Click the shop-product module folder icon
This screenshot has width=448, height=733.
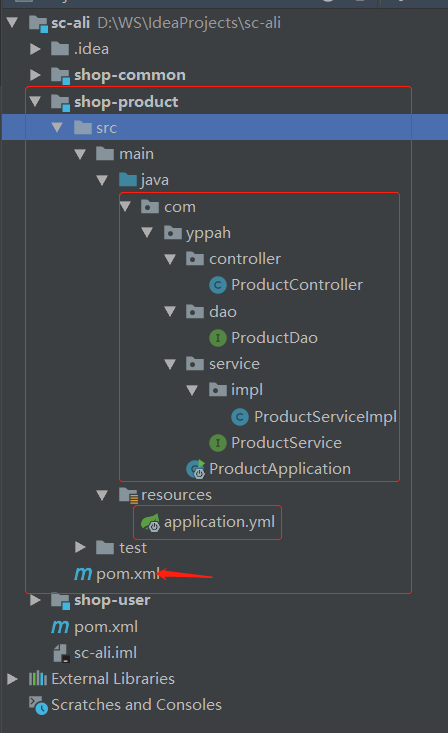click(x=60, y=102)
